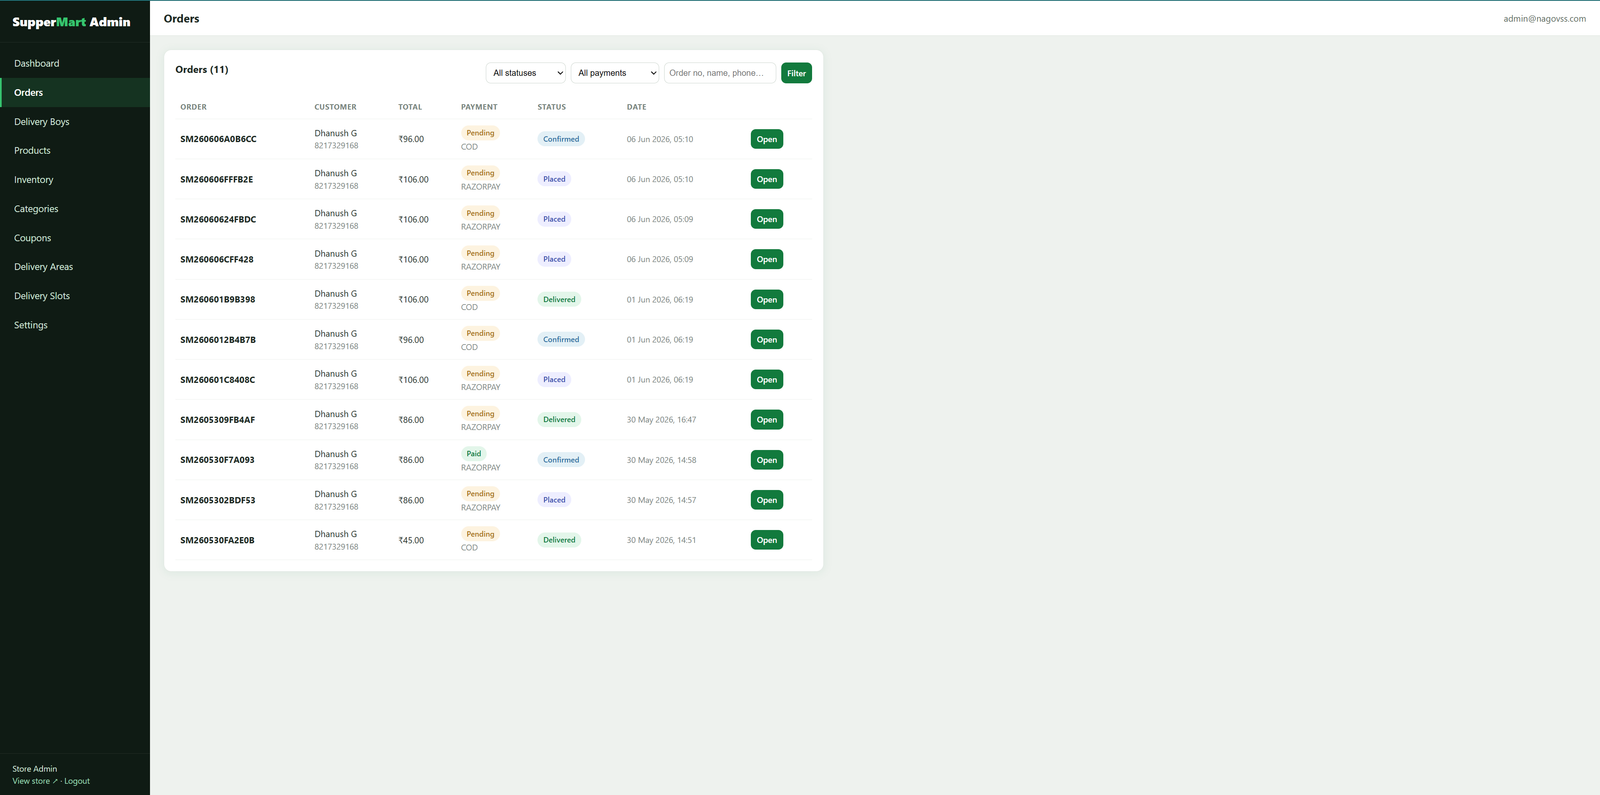This screenshot has width=1600, height=795.
Task: Click the CUSTOMER column header
Action: click(335, 107)
